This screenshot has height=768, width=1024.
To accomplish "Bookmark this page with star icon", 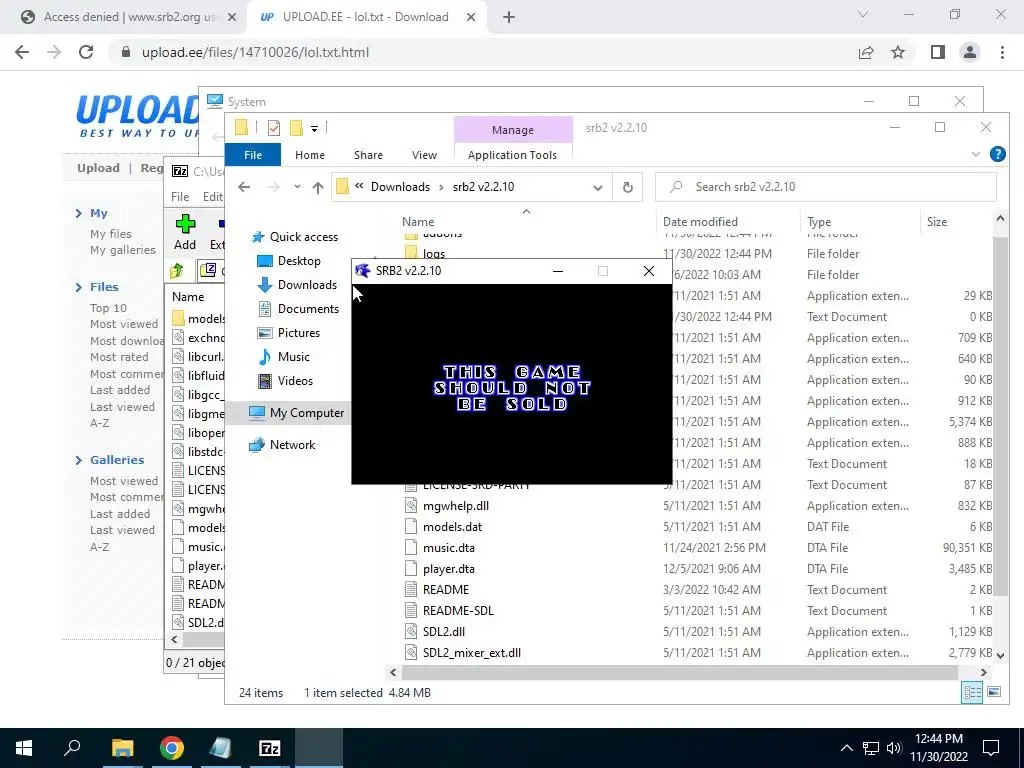I will [898, 52].
